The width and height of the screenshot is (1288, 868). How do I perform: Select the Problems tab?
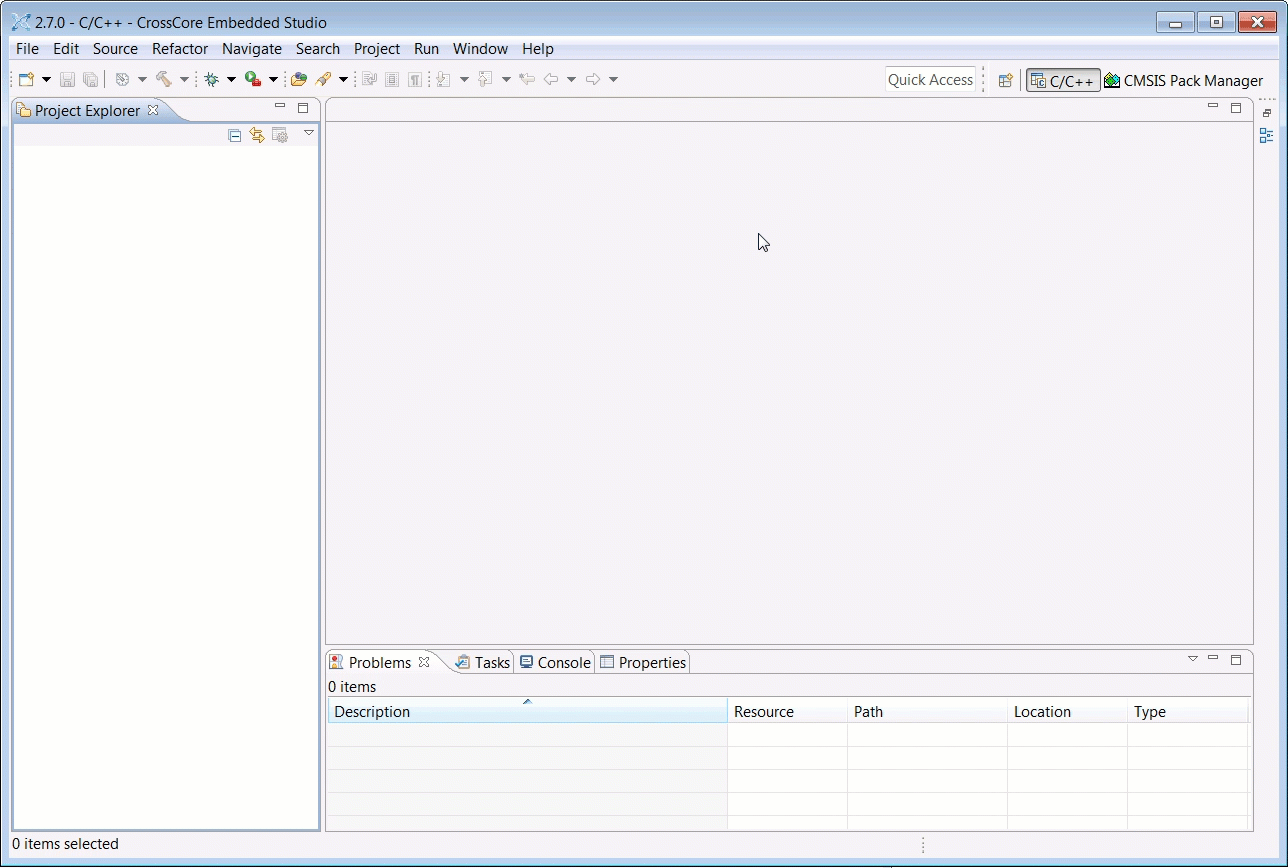tap(380, 663)
